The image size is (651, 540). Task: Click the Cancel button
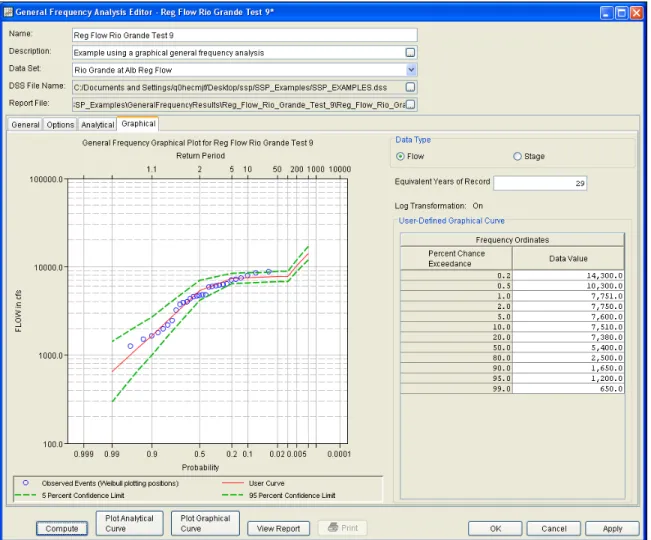tap(554, 528)
